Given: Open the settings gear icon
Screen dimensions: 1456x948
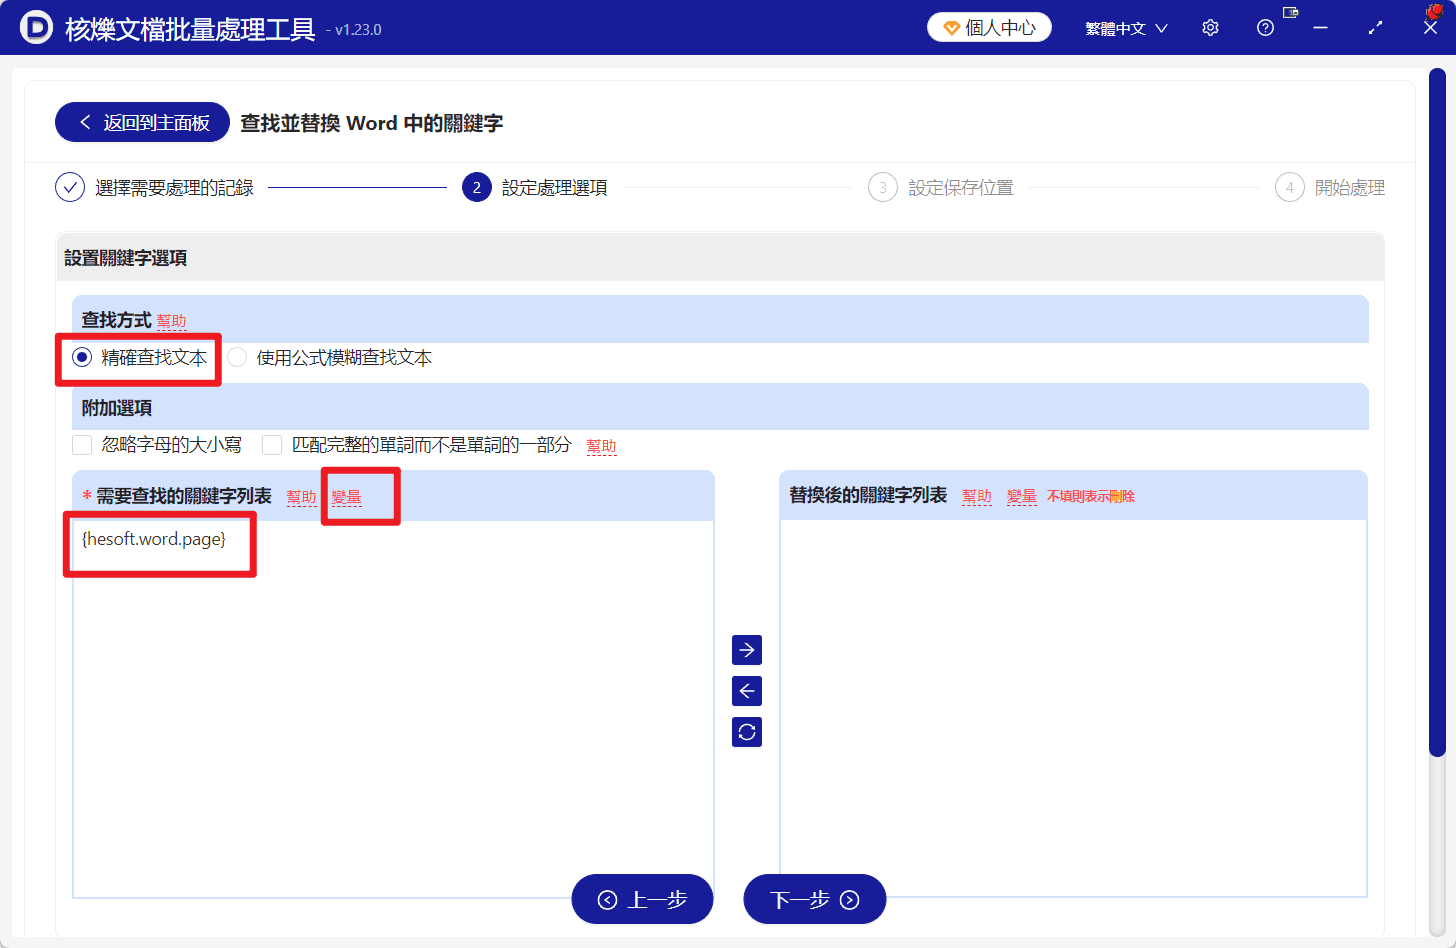Looking at the screenshot, I should tap(1210, 28).
